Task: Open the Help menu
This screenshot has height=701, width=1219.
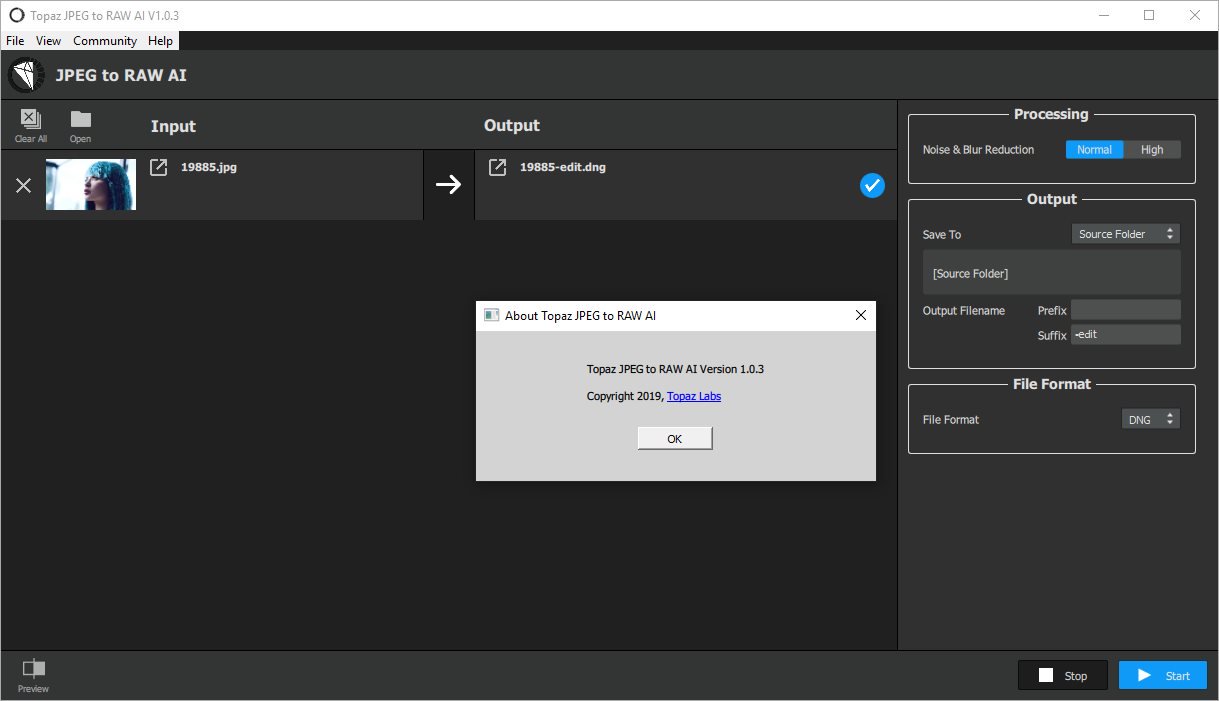Action: point(160,41)
